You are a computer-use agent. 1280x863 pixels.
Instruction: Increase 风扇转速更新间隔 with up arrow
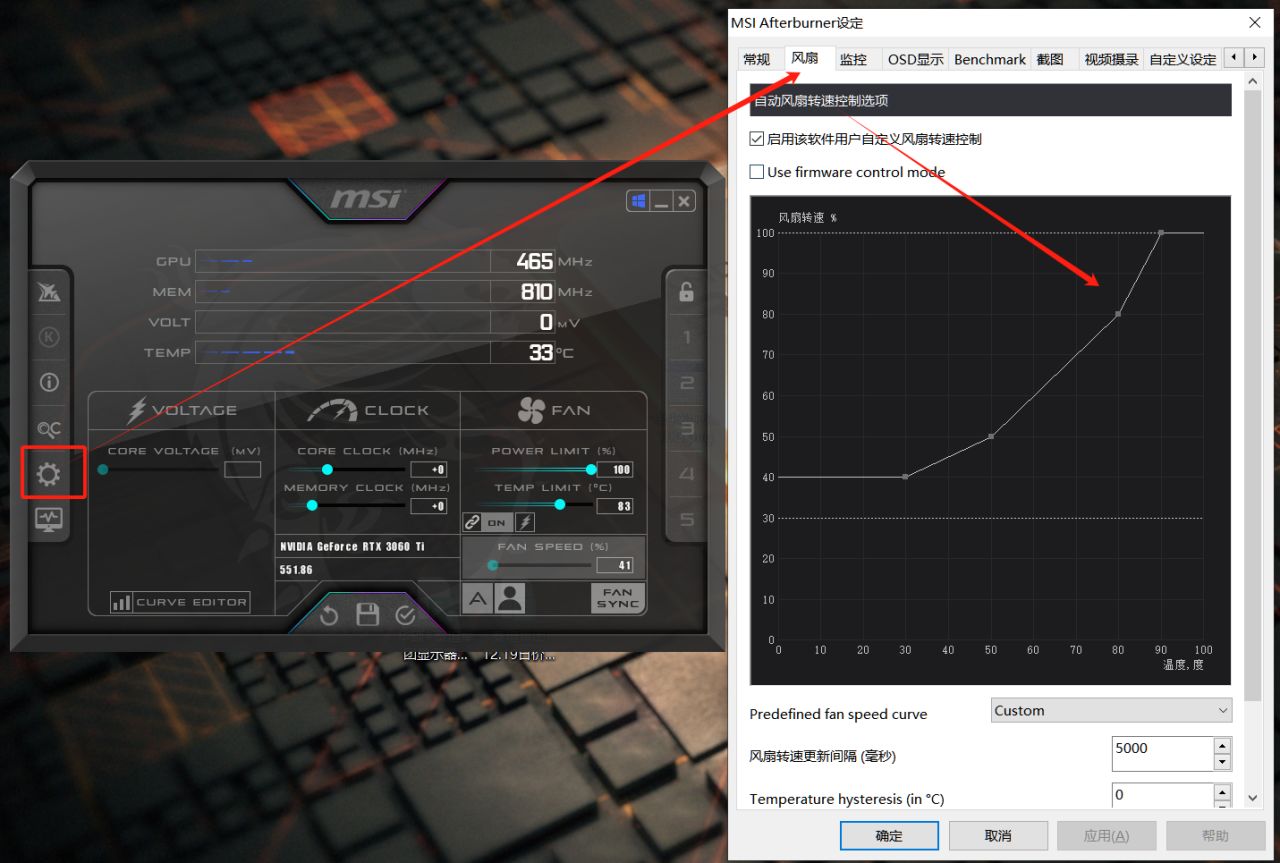coord(1222,746)
